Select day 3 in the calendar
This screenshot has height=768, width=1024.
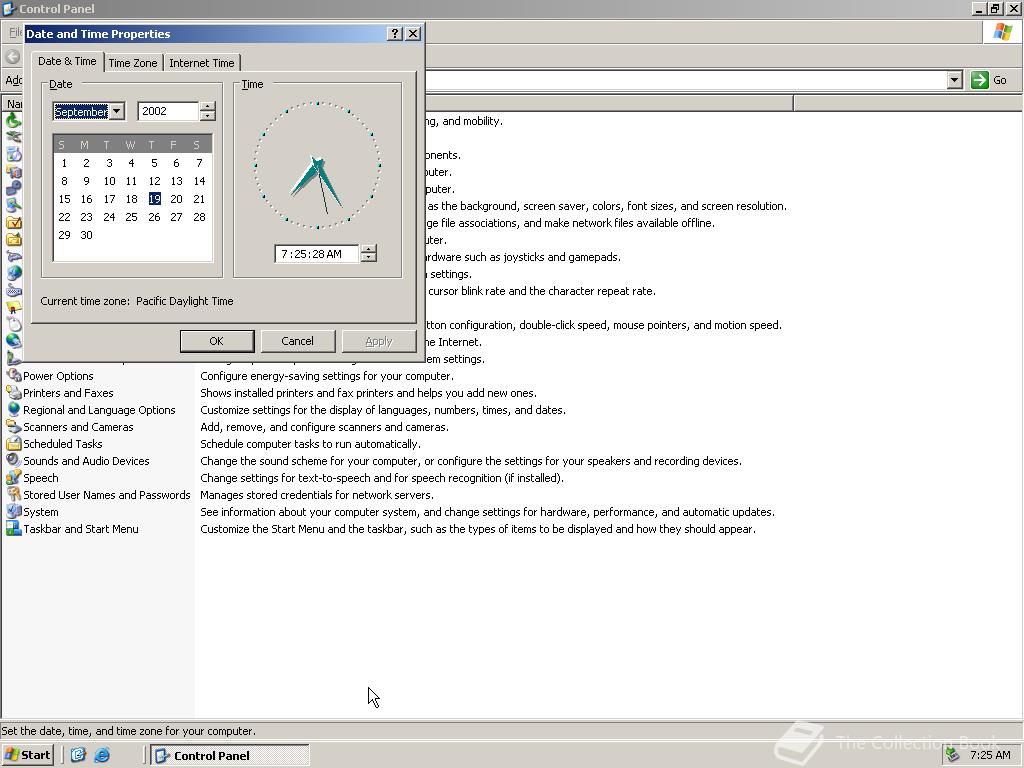tap(109, 163)
